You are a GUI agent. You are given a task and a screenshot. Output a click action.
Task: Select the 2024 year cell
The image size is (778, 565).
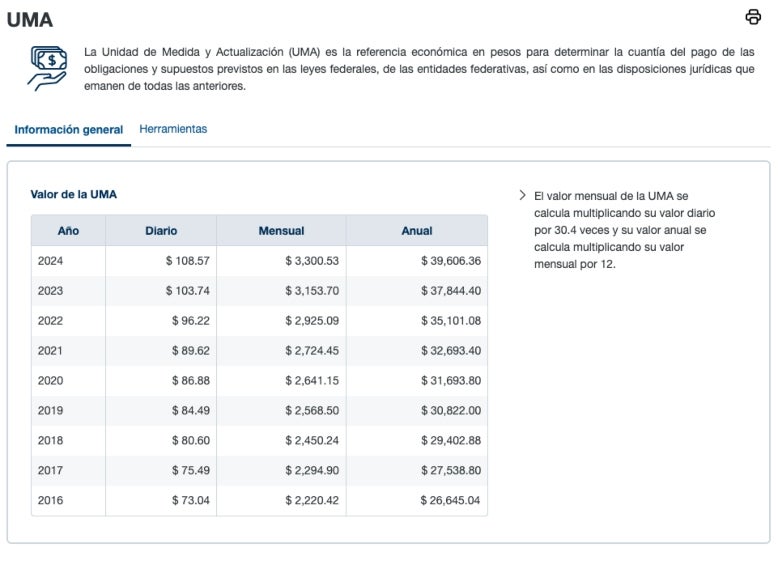50,261
